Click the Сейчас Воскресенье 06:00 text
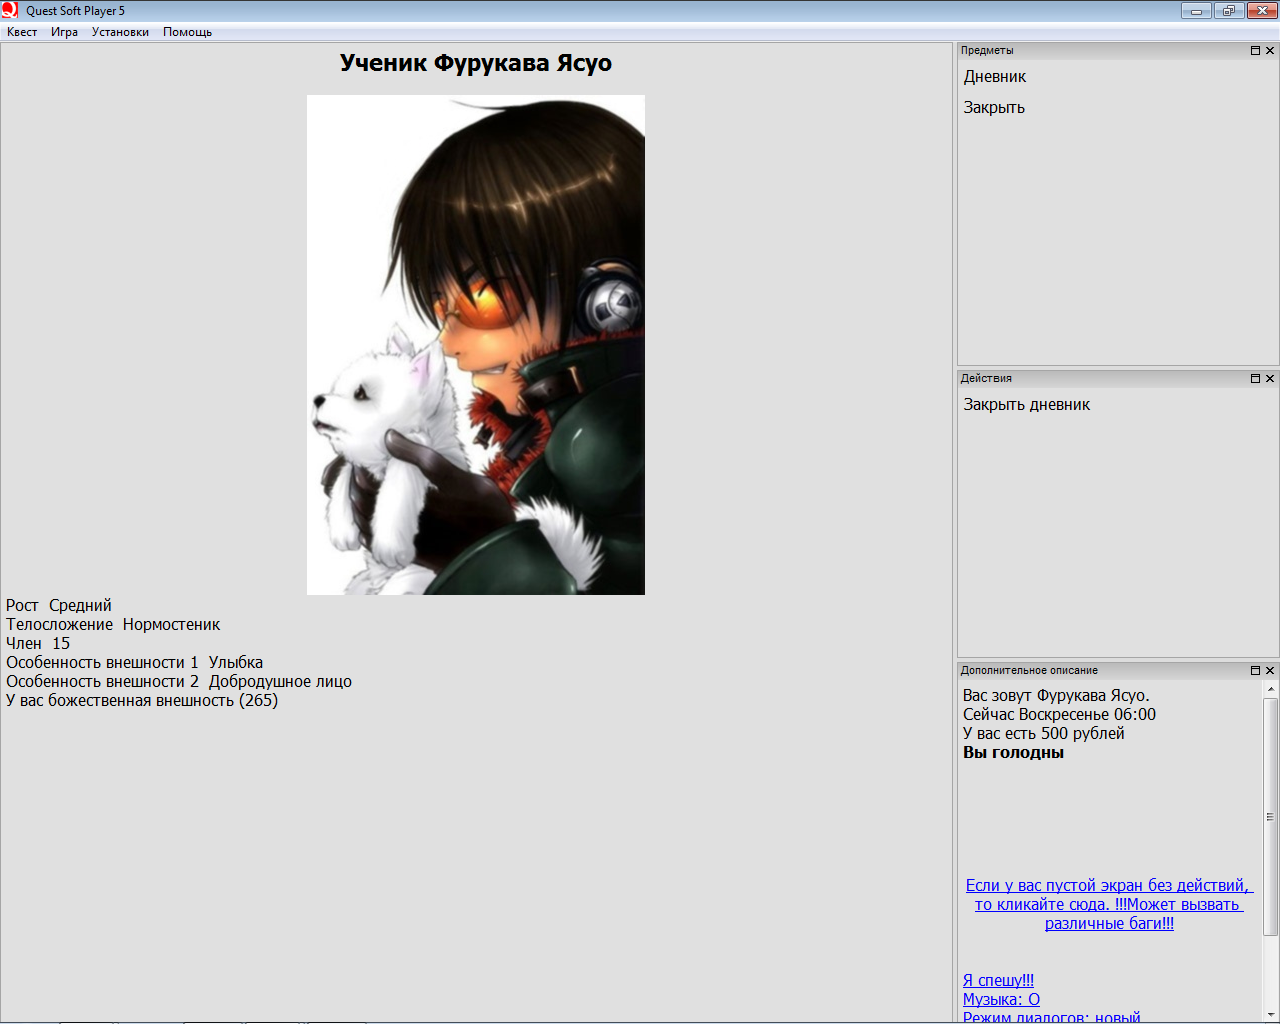This screenshot has width=1280, height=1024. coord(1059,714)
